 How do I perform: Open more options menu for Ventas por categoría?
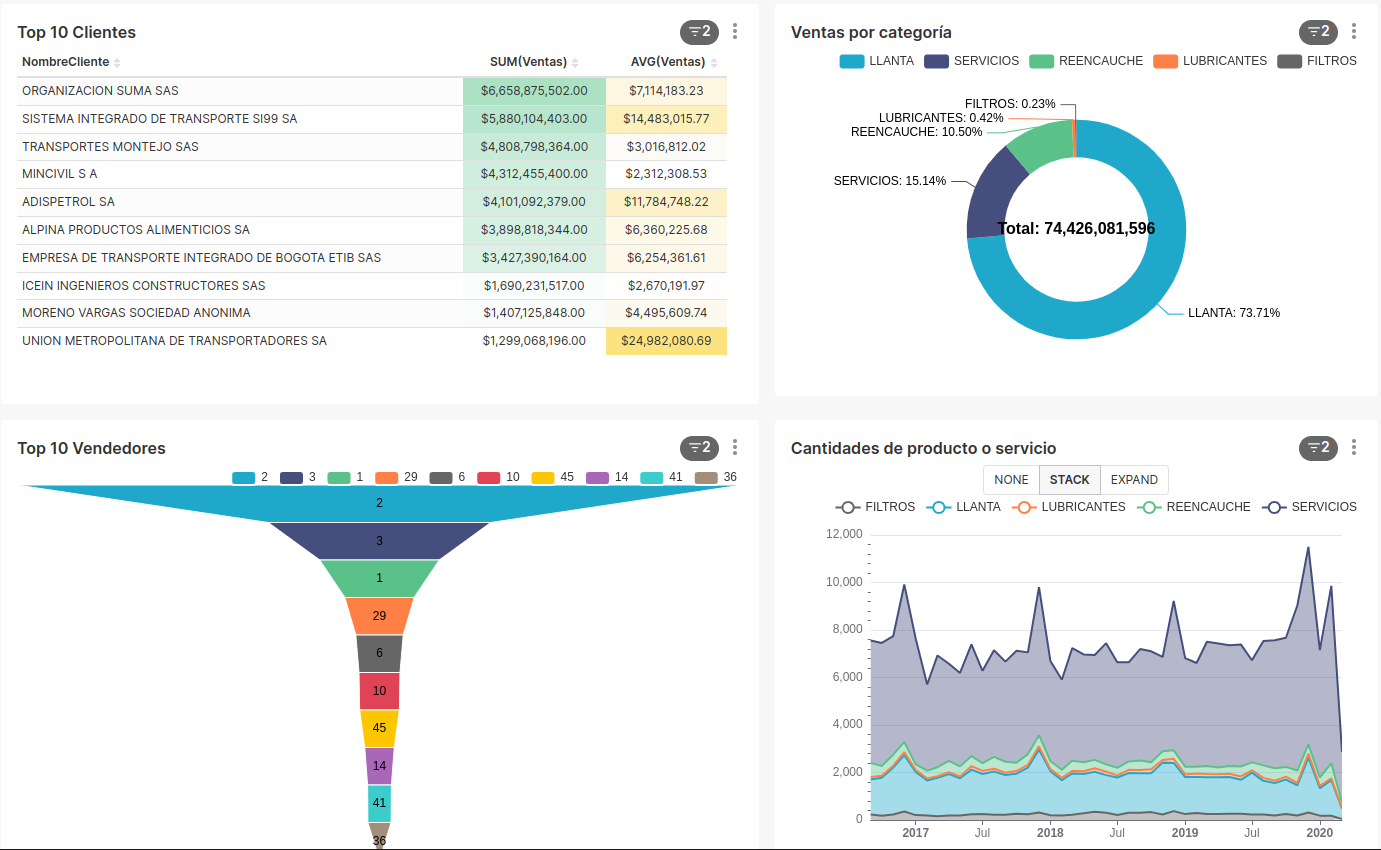click(x=1354, y=32)
